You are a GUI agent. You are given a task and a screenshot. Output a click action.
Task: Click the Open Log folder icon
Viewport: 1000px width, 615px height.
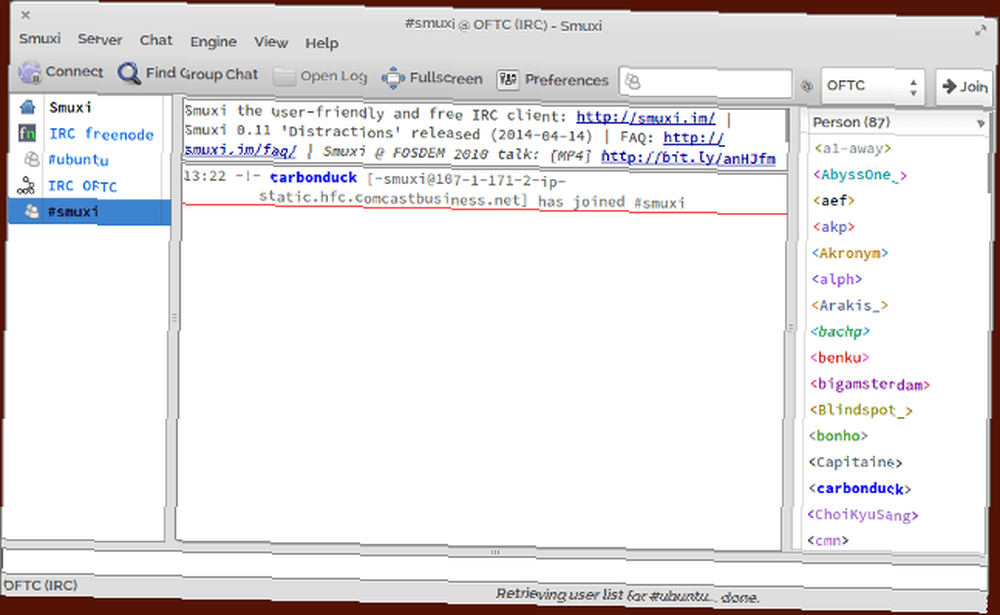284,77
